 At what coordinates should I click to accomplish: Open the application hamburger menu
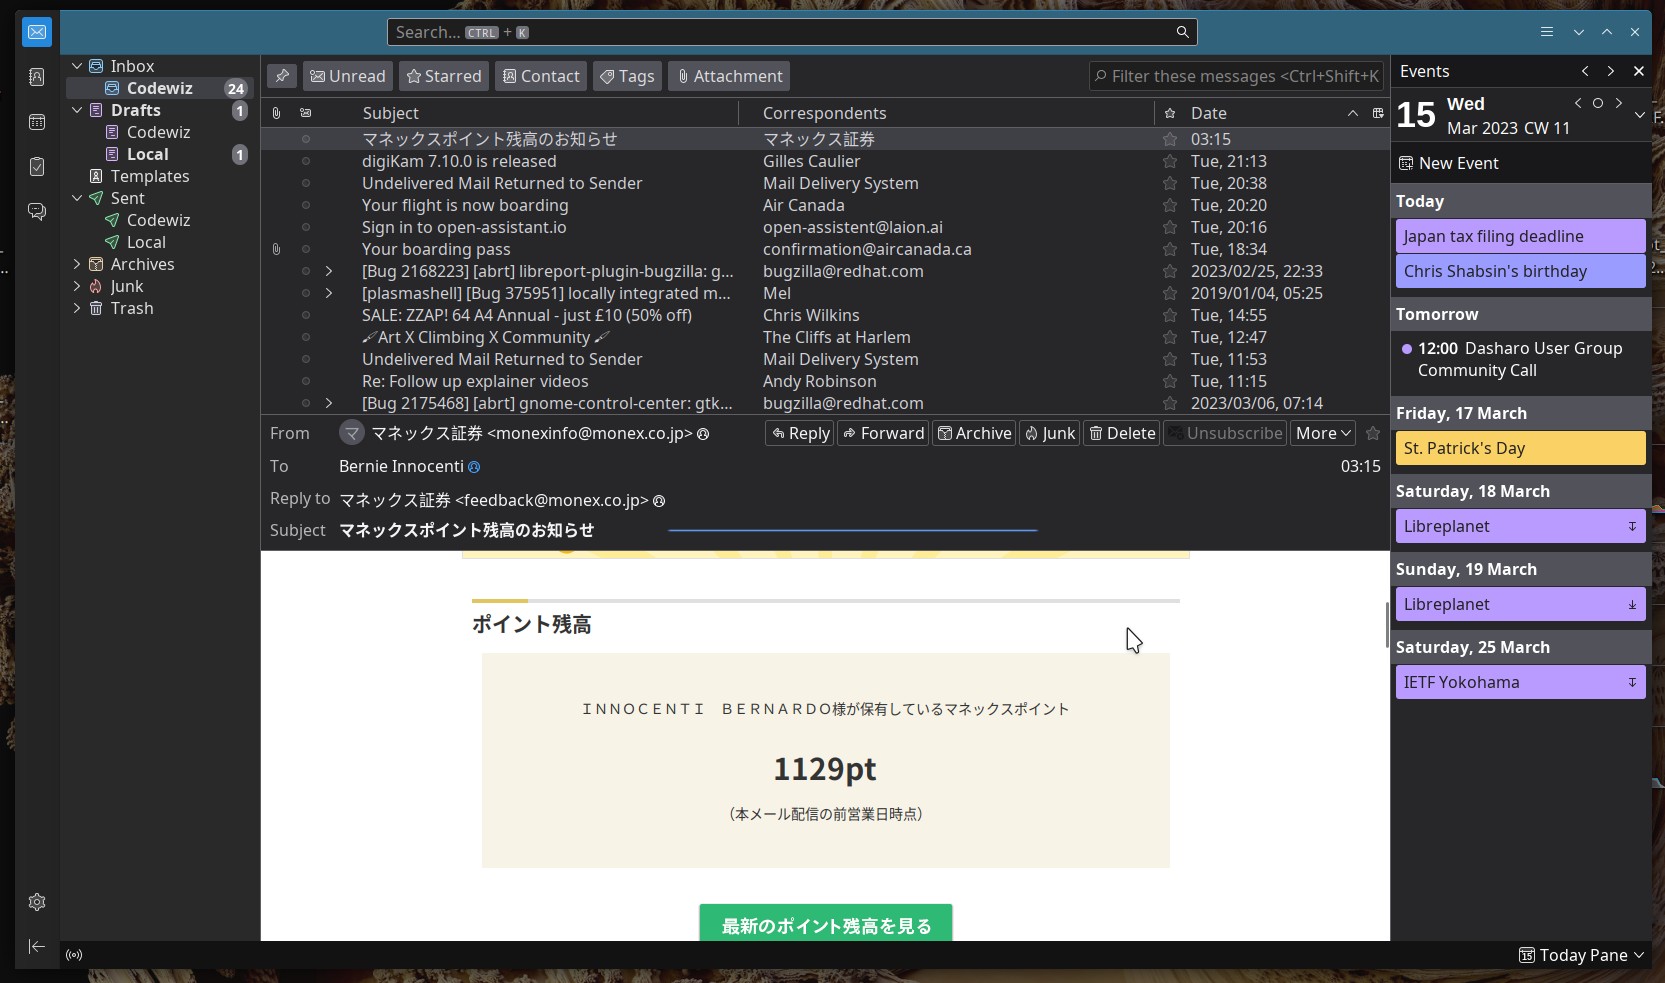click(1546, 32)
